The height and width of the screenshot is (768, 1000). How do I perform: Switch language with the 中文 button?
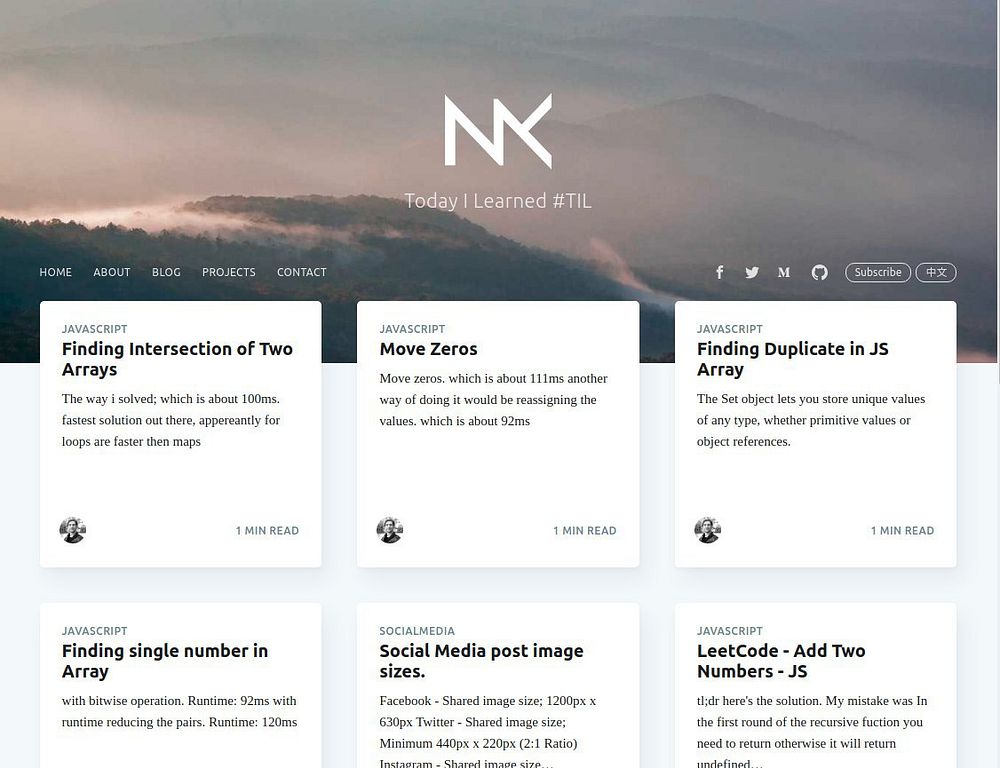pyautogui.click(x=936, y=272)
